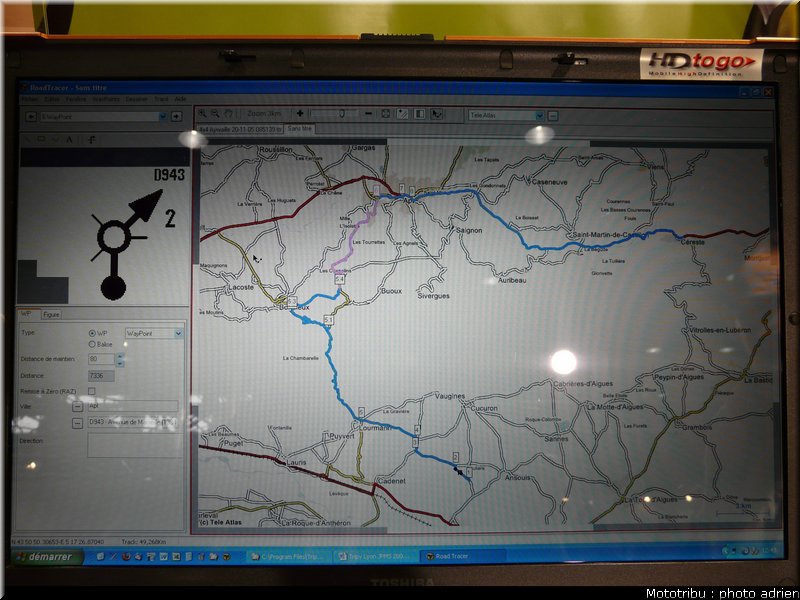The width and height of the screenshot is (800, 600).
Task: Switch to the Sans titre map tab
Action: click(x=299, y=129)
